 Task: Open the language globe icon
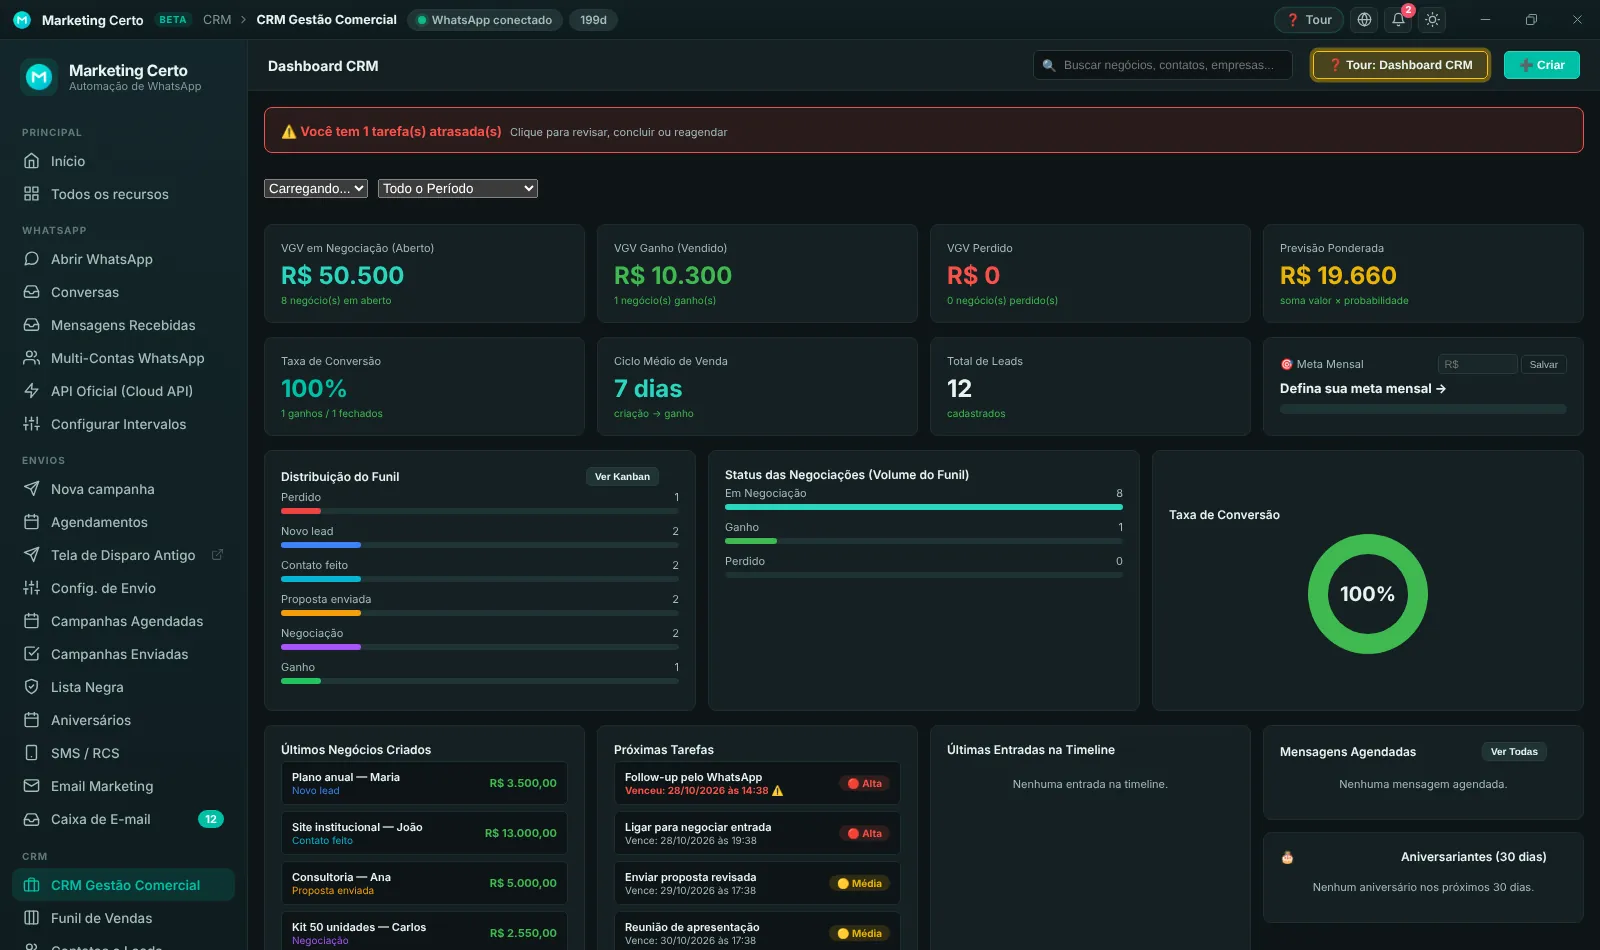(1364, 20)
